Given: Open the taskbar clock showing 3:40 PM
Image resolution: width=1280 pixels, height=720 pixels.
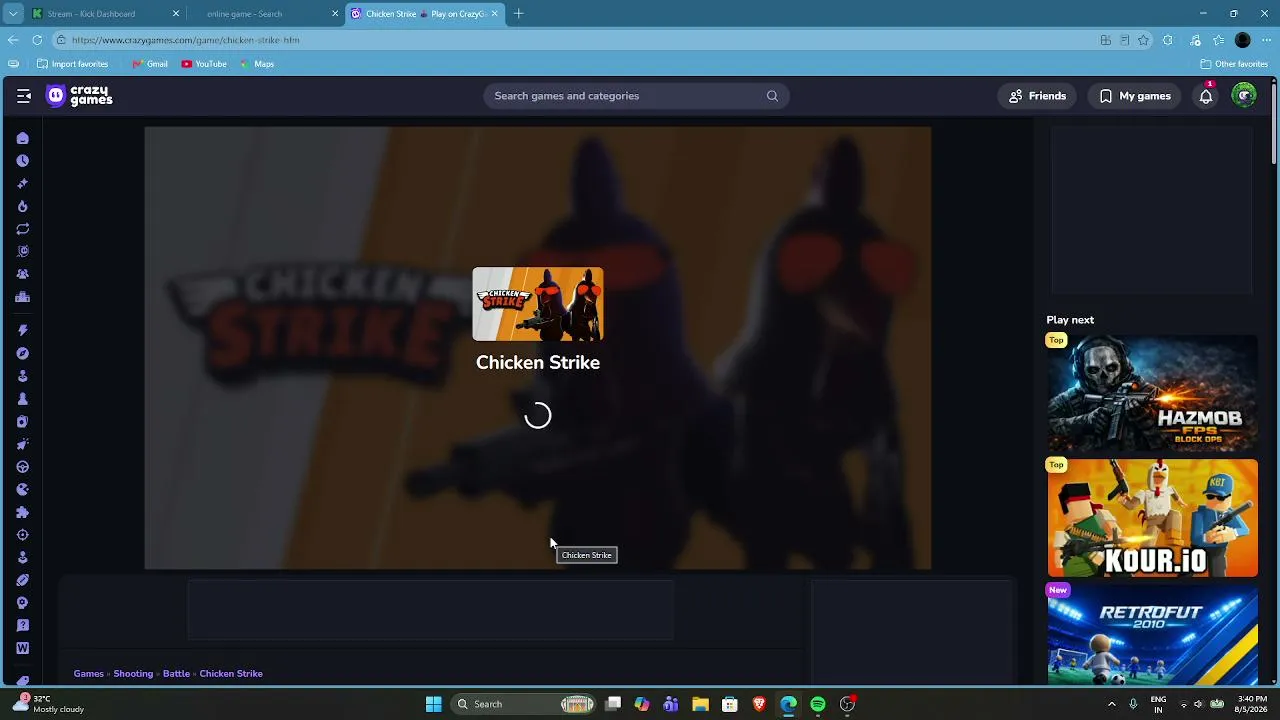Looking at the screenshot, I should (x=1252, y=704).
